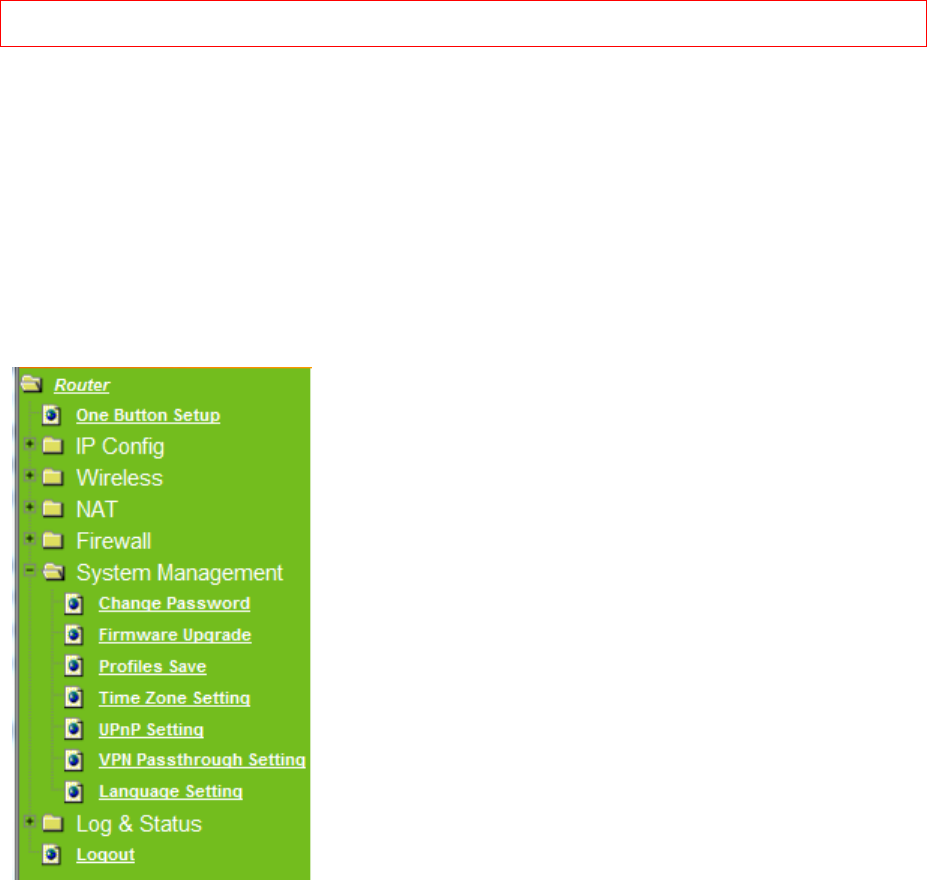Collapse the System Management node
Viewport: 927px width, 880px height.
click(x=29, y=570)
